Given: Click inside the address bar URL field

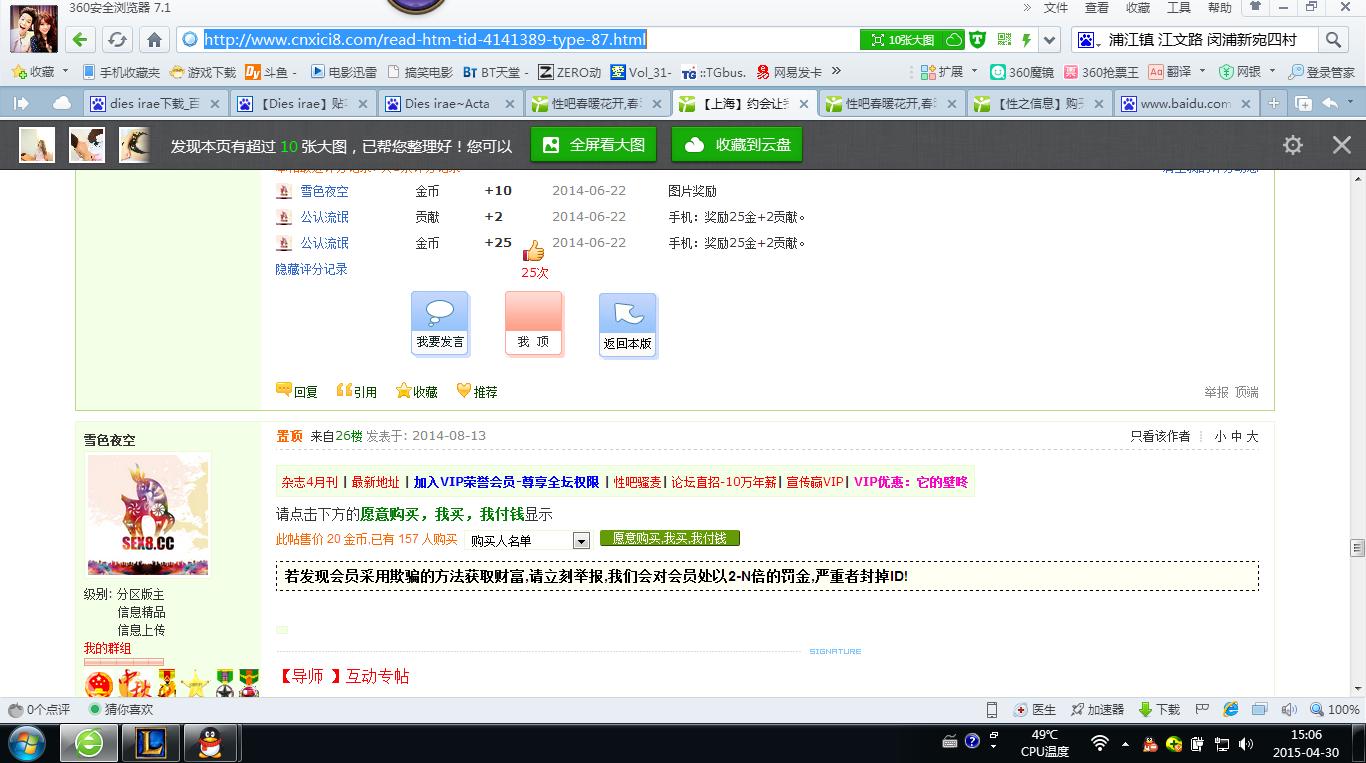Looking at the screenshot, I should 425,39.
